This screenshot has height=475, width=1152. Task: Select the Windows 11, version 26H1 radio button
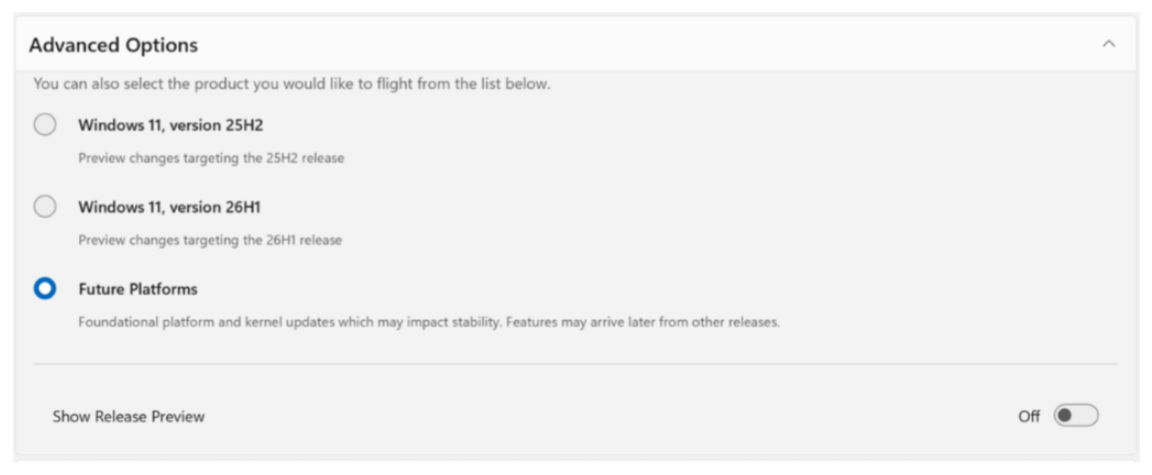coord(45,207)
